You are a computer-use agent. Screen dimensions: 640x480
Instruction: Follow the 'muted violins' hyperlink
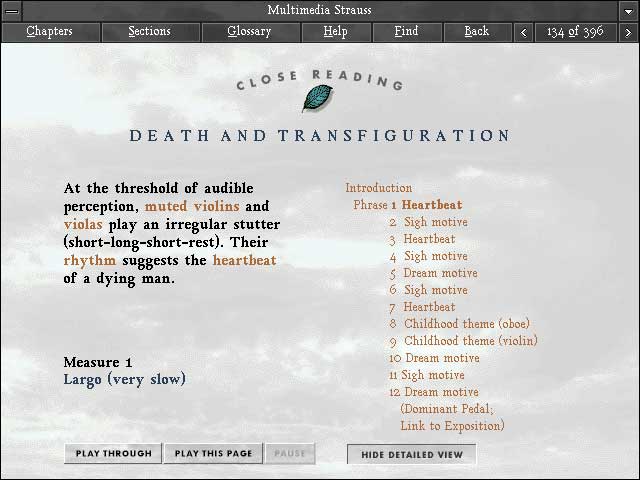point(192,206)
